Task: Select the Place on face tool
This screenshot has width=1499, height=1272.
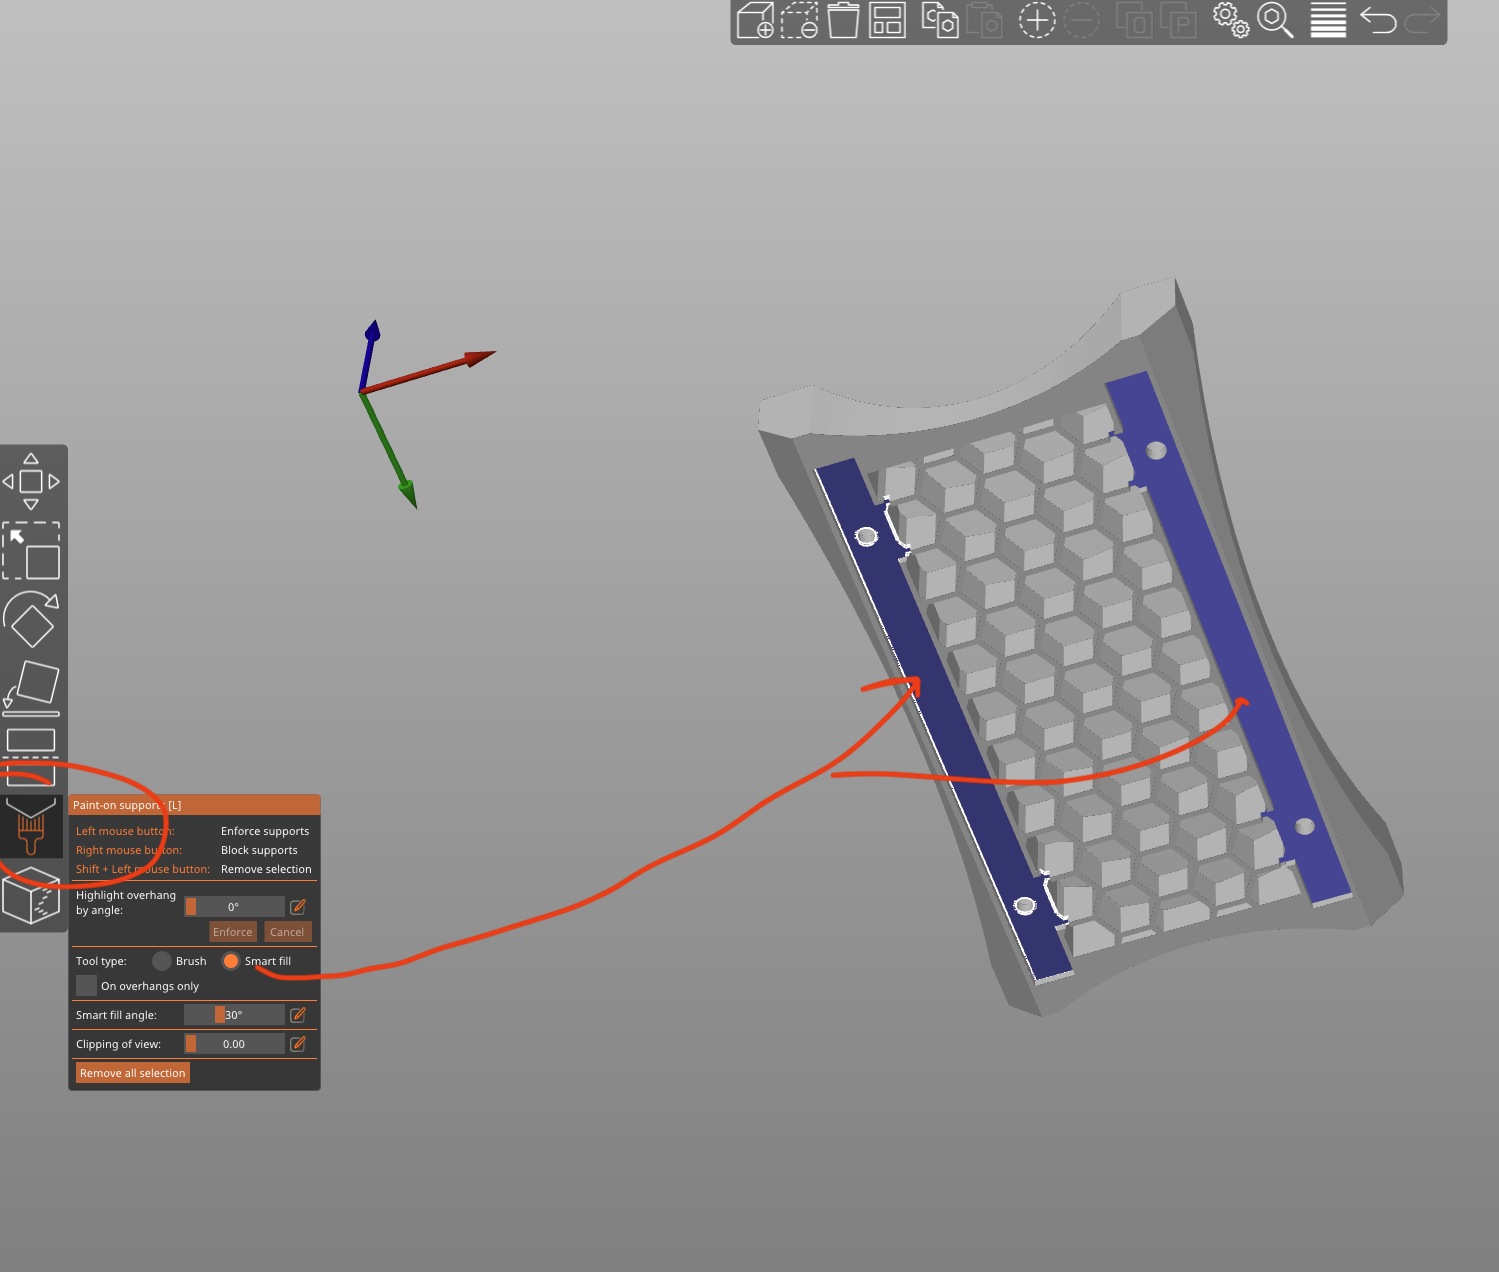Action: coord(31,688)
